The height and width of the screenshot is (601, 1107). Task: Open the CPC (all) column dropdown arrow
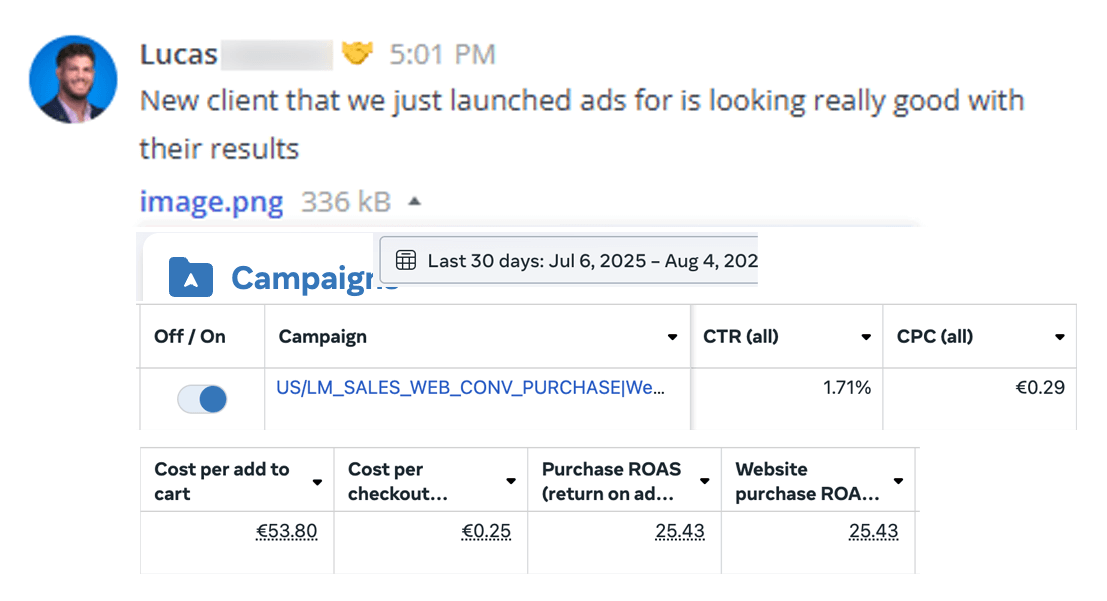pos(1060,337)
